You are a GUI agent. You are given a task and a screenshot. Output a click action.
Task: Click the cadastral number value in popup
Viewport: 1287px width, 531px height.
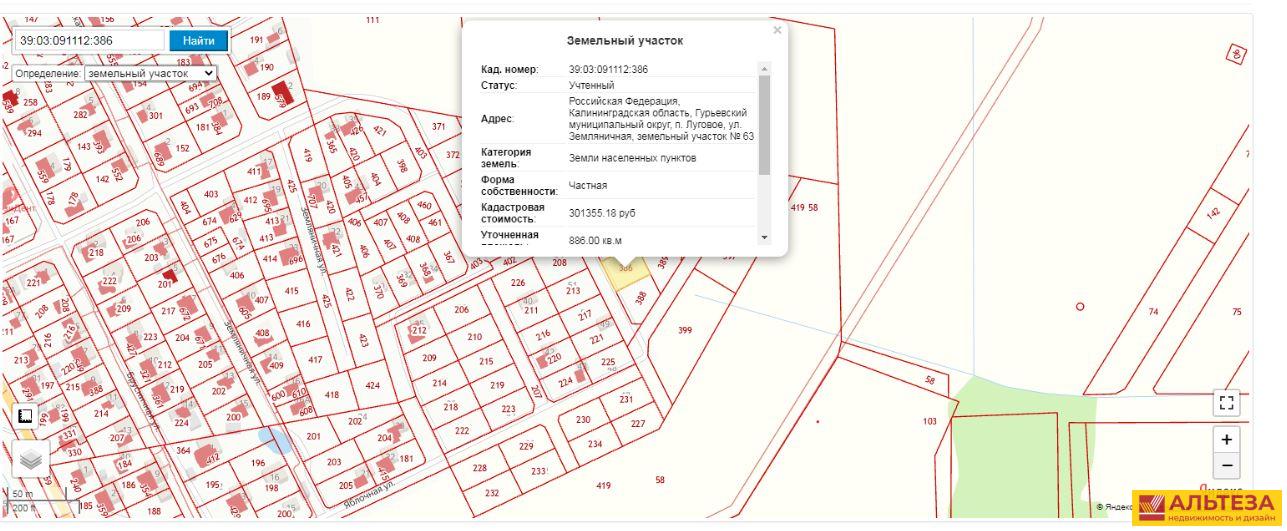point(608,69)
